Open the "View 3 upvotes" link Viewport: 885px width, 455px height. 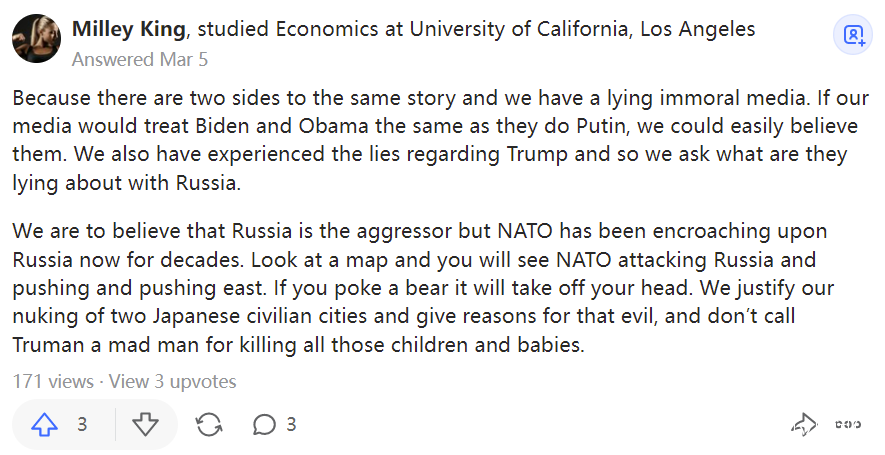click(172, 381)
